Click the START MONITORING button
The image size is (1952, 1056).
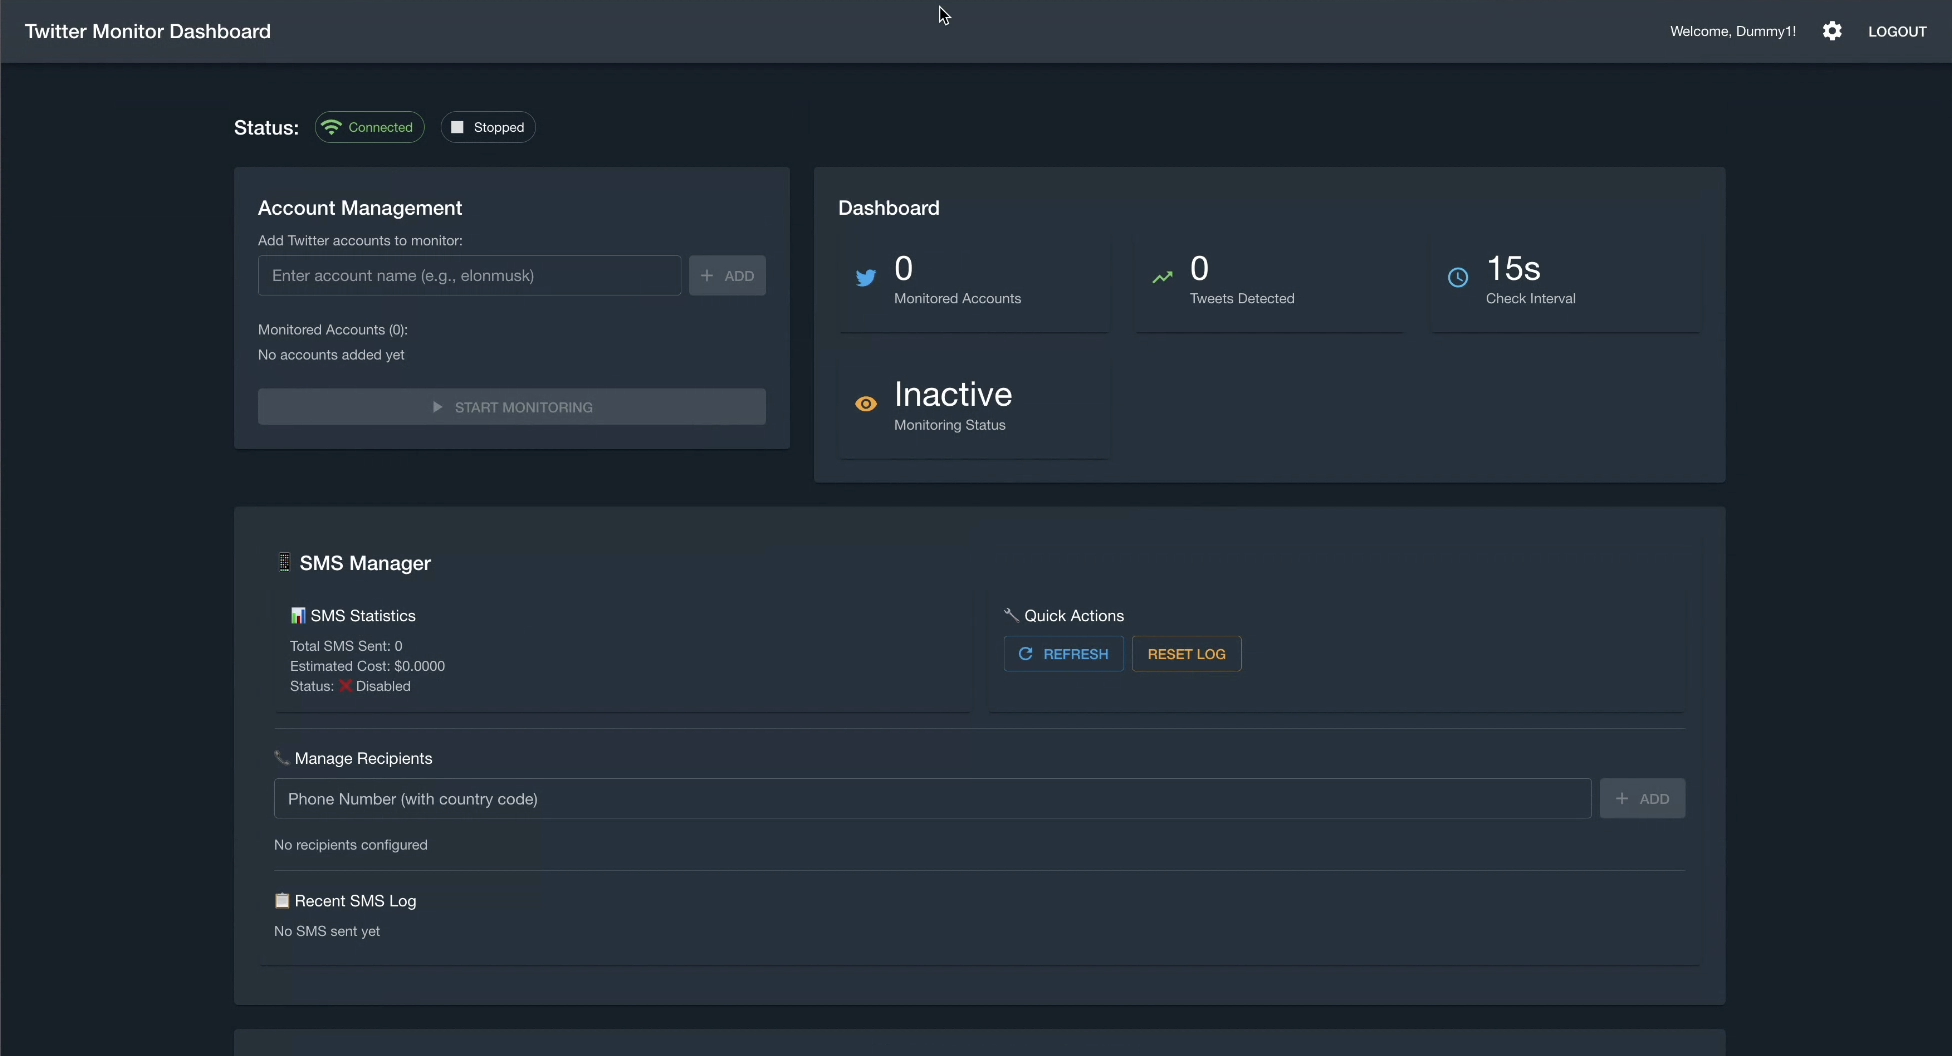click(x=512, y=407)
